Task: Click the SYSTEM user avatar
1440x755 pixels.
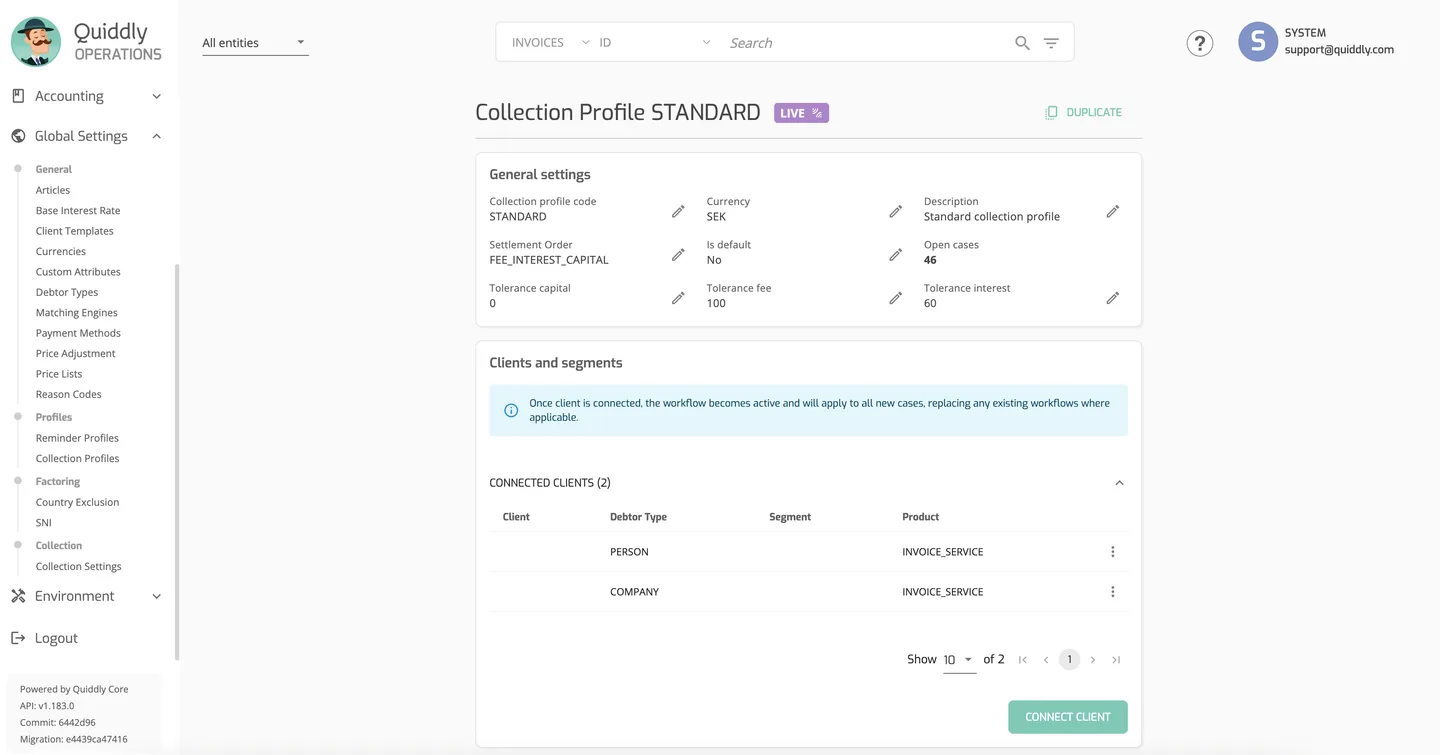Action: click(1258, 42)
